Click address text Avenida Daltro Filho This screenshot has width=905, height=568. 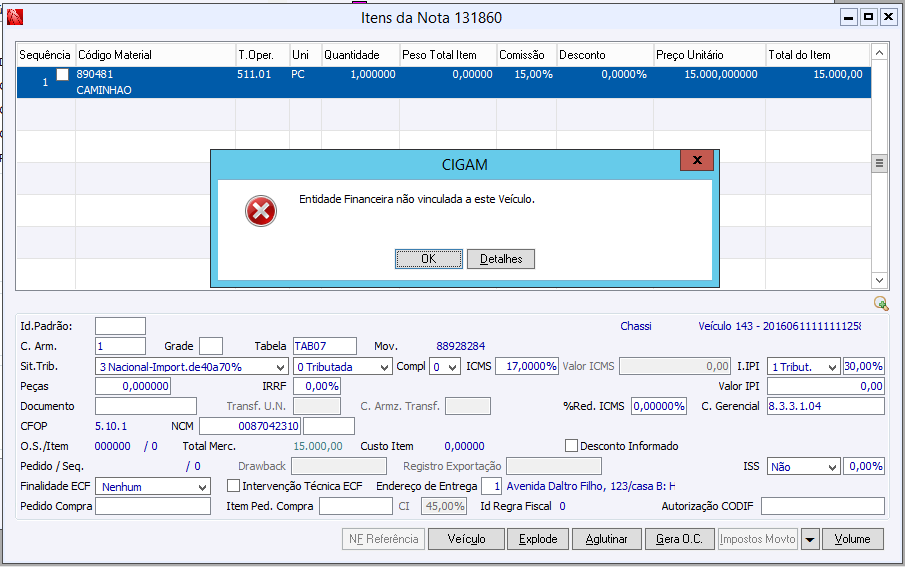(590, 486)
